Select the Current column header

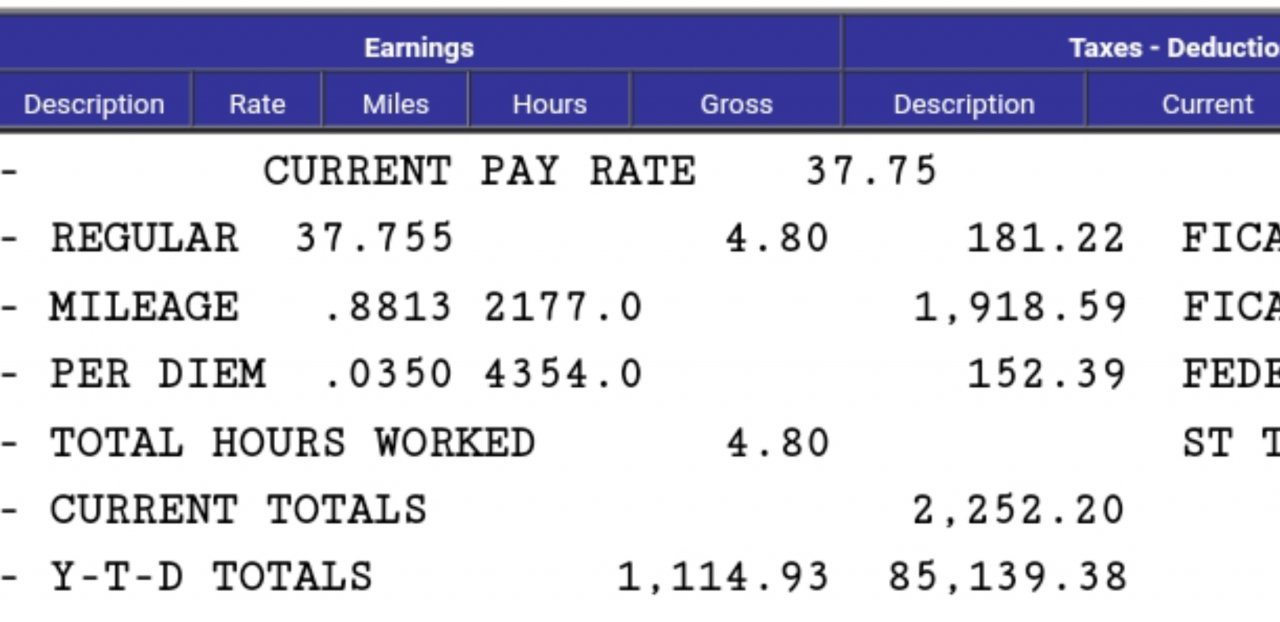pyautogui.click(x=1206, y=104)
